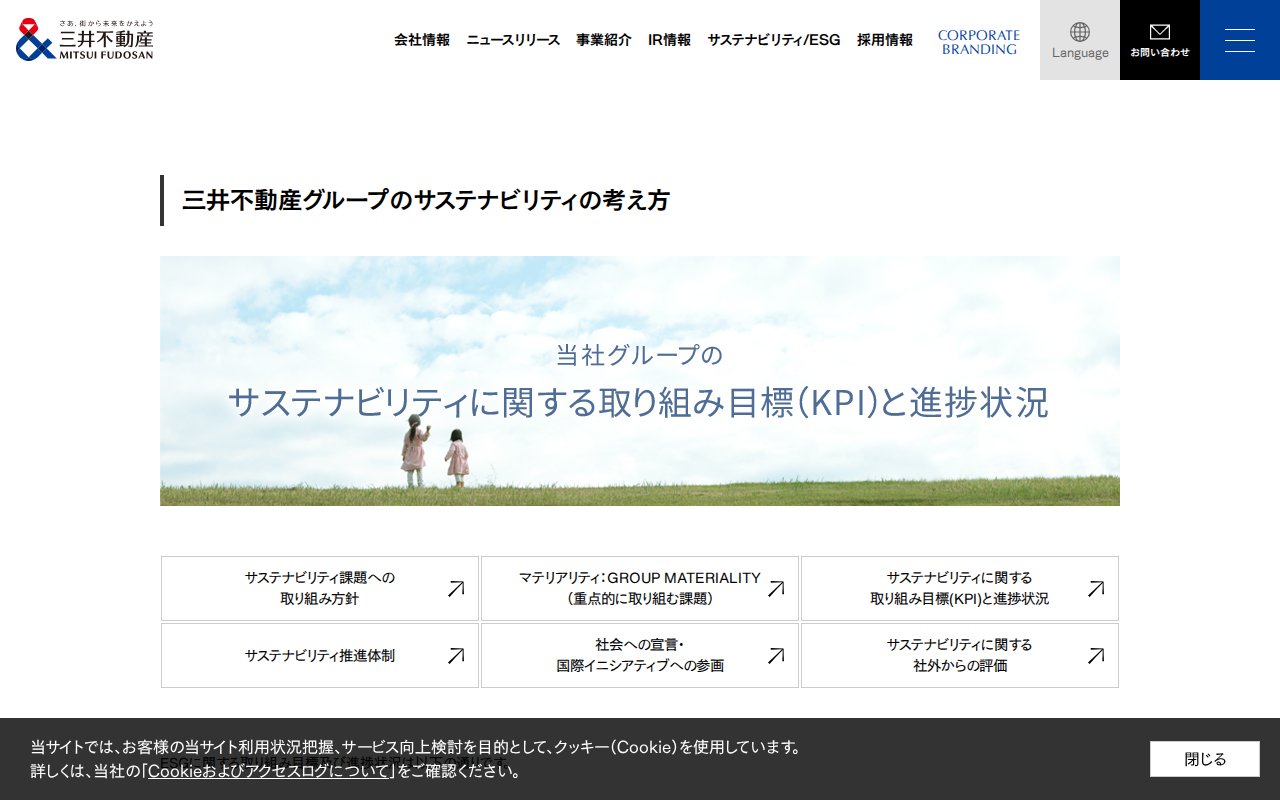This screenshot has height=800, width=1280.
Task: Open the 事業紹介 menu
Action: (604, 40)
